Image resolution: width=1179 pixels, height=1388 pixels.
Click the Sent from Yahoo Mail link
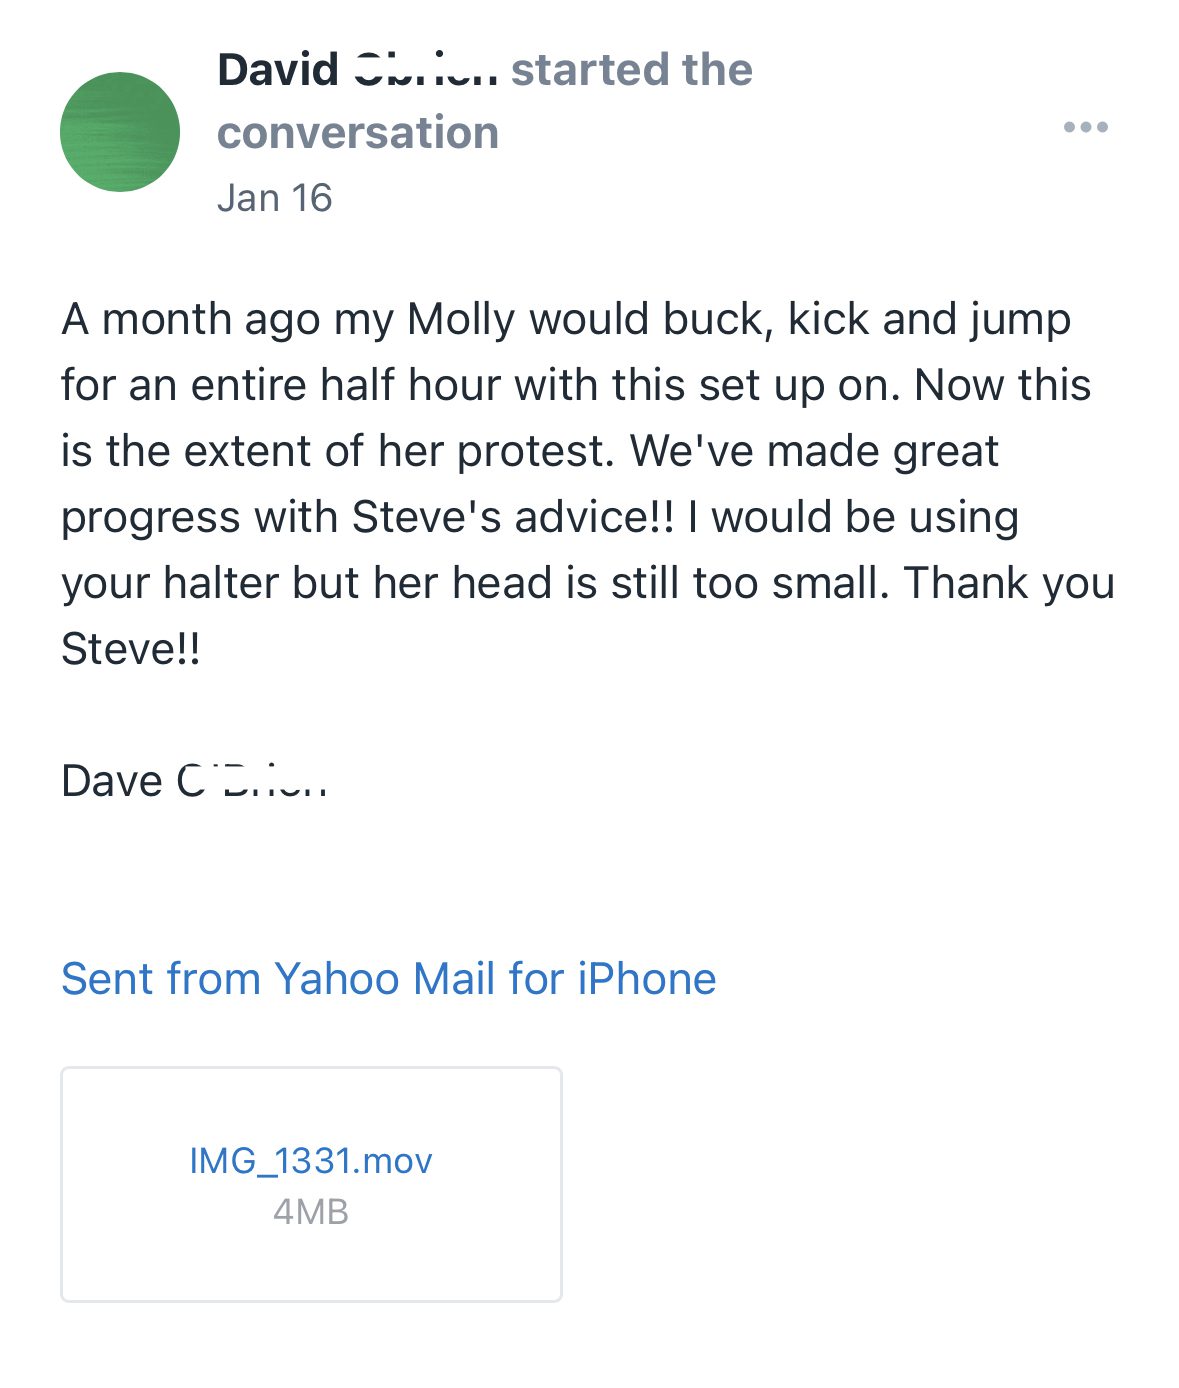388,979
